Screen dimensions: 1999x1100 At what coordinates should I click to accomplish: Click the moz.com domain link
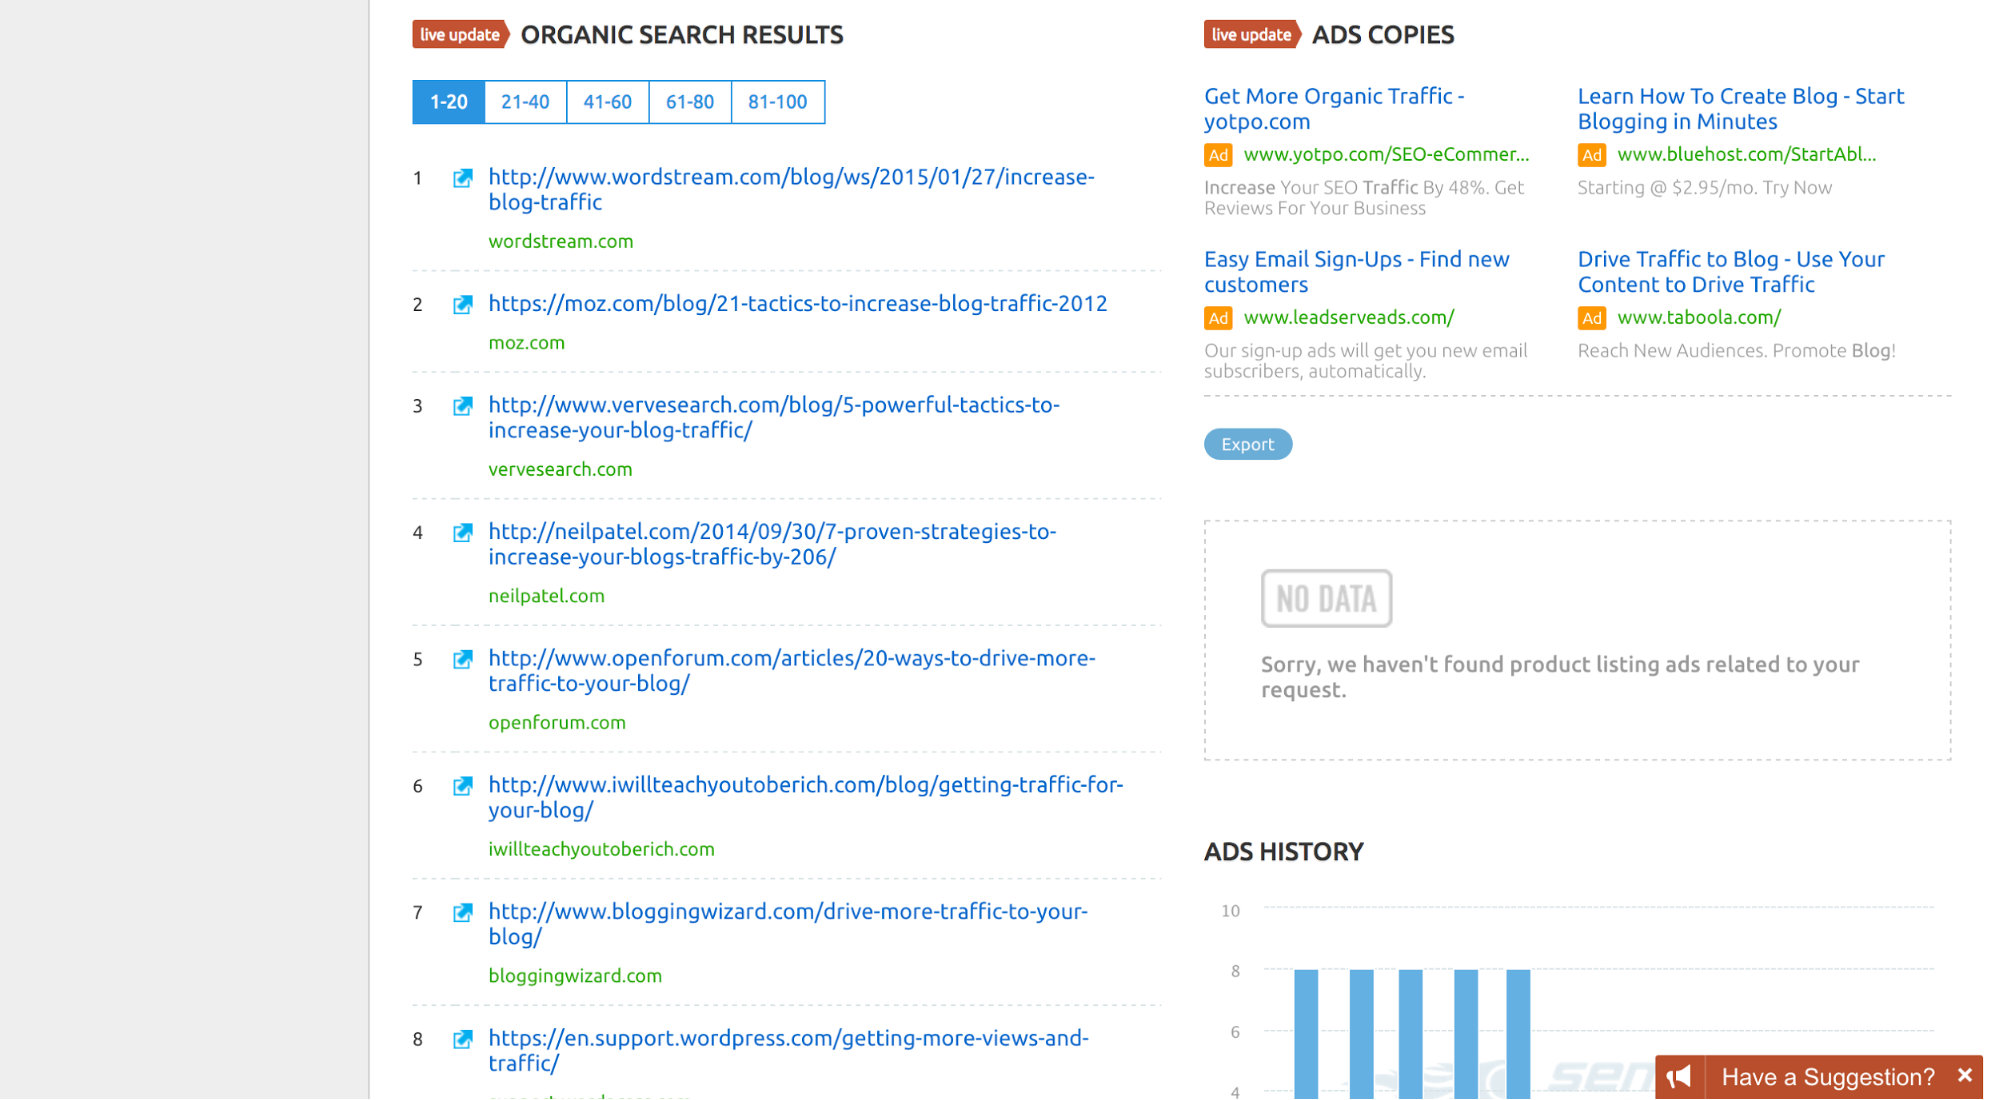526,342
